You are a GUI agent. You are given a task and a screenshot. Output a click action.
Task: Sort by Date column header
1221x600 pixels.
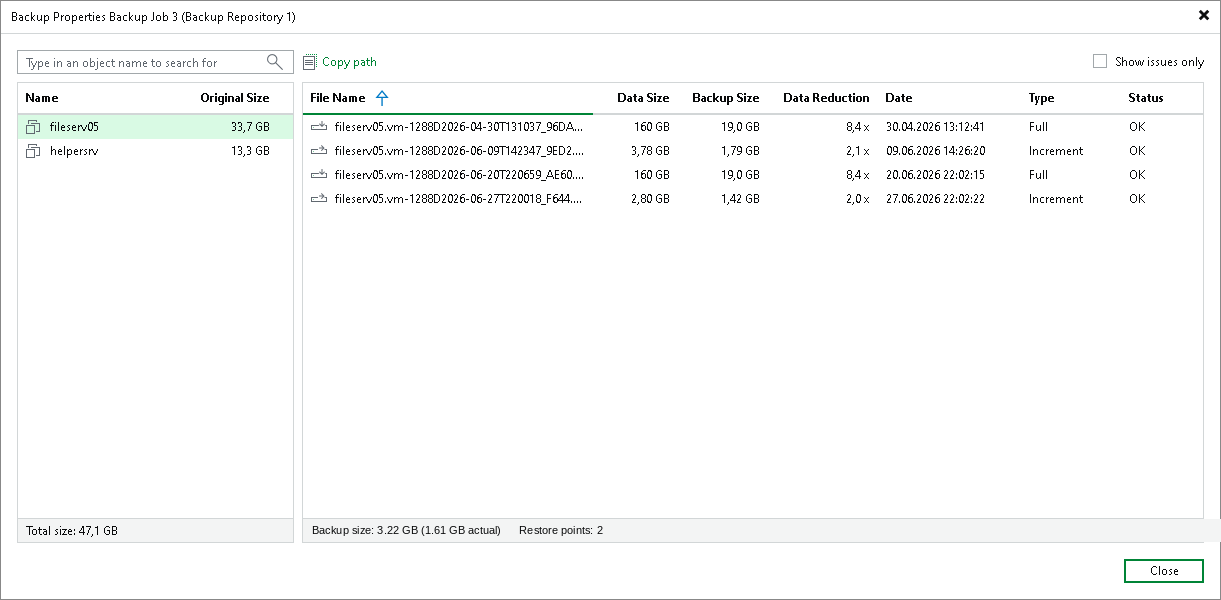(x=899, y=98)
